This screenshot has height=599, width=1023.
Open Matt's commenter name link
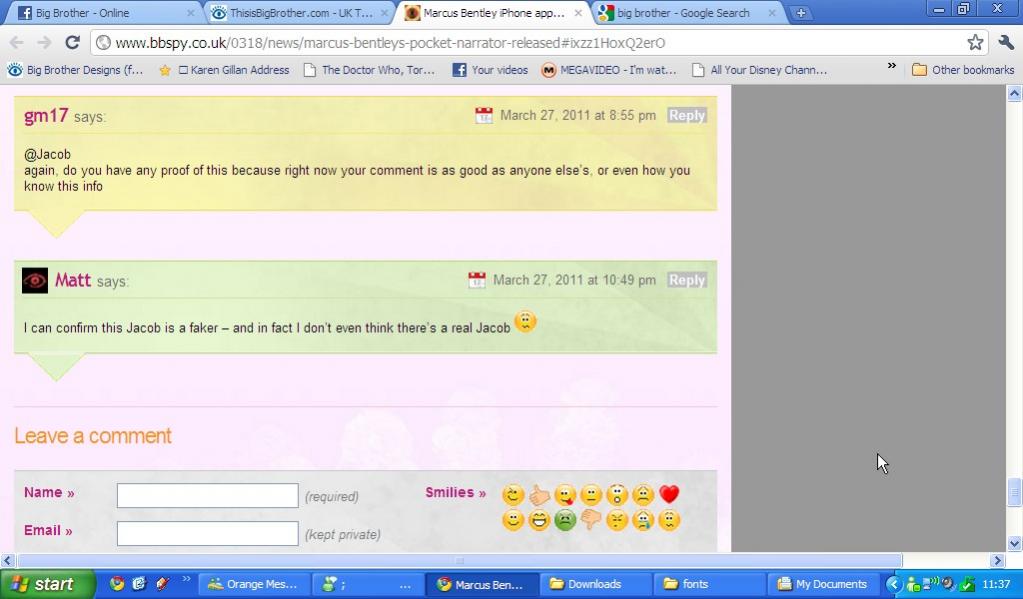pyautogui.click(x=73, y=280)
